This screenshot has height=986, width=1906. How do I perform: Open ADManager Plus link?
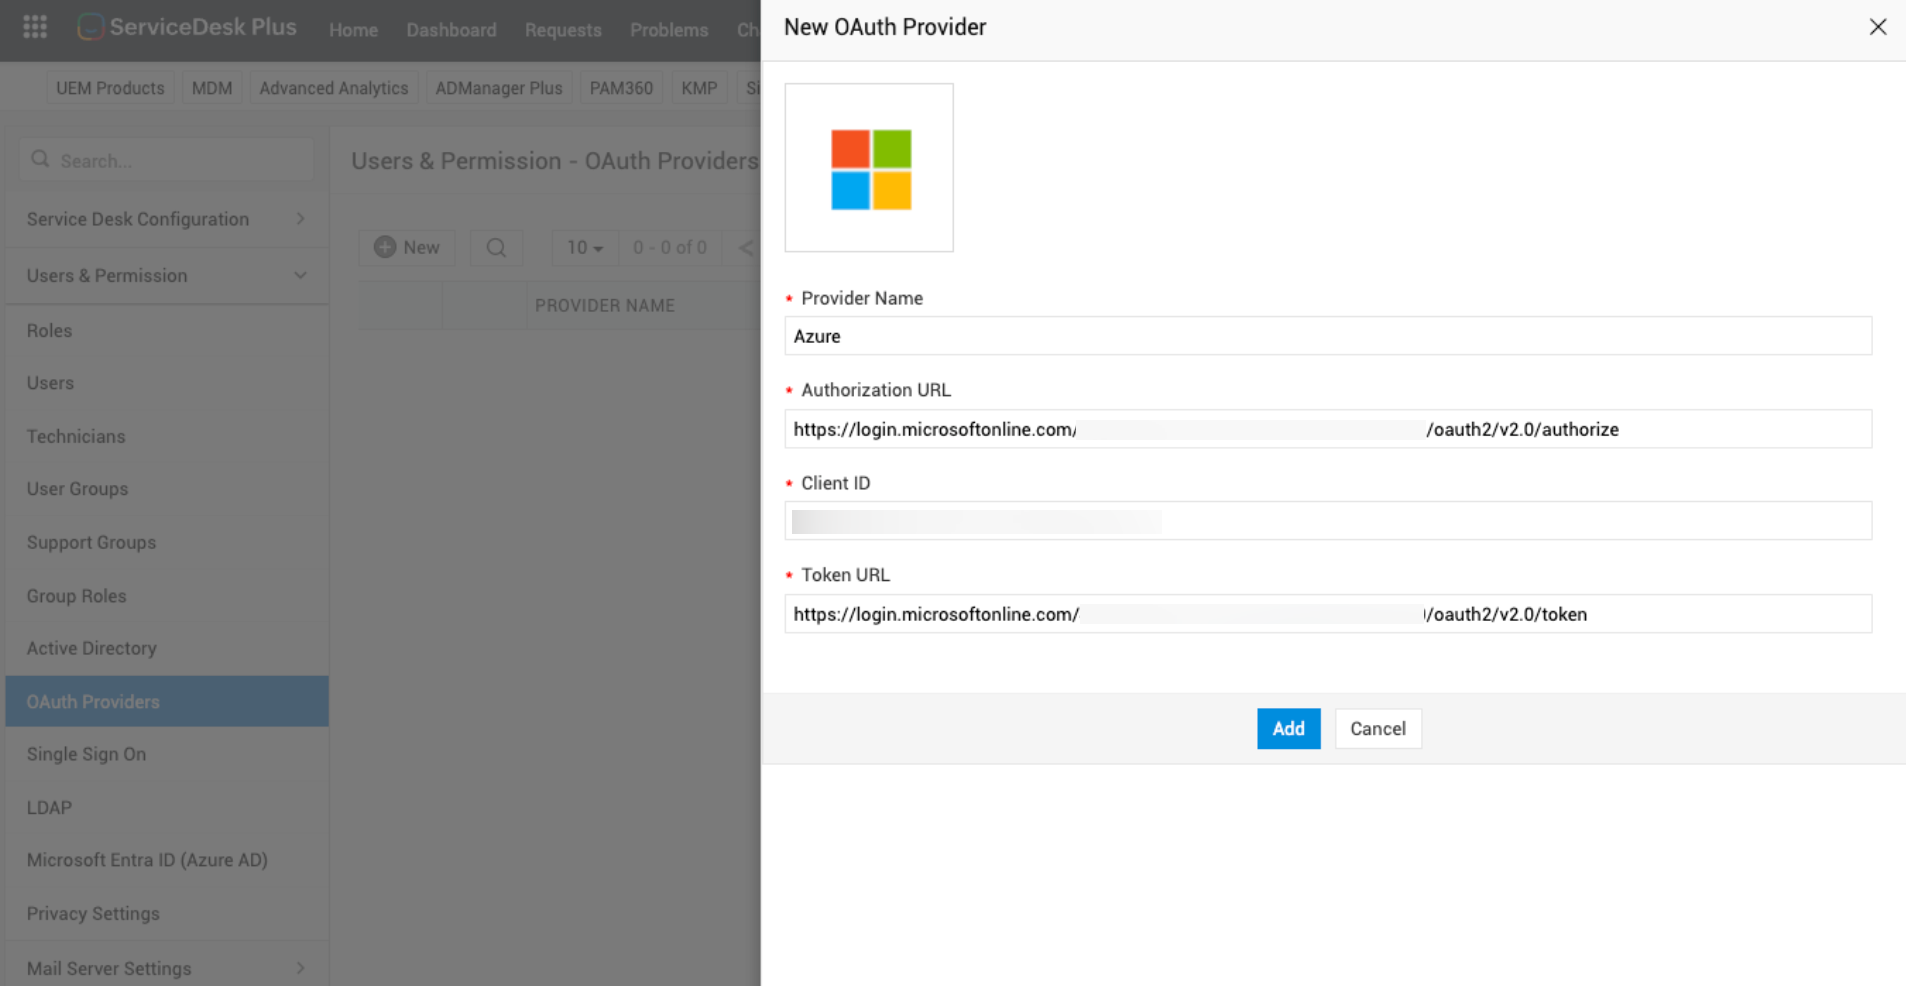pos(499,88)
